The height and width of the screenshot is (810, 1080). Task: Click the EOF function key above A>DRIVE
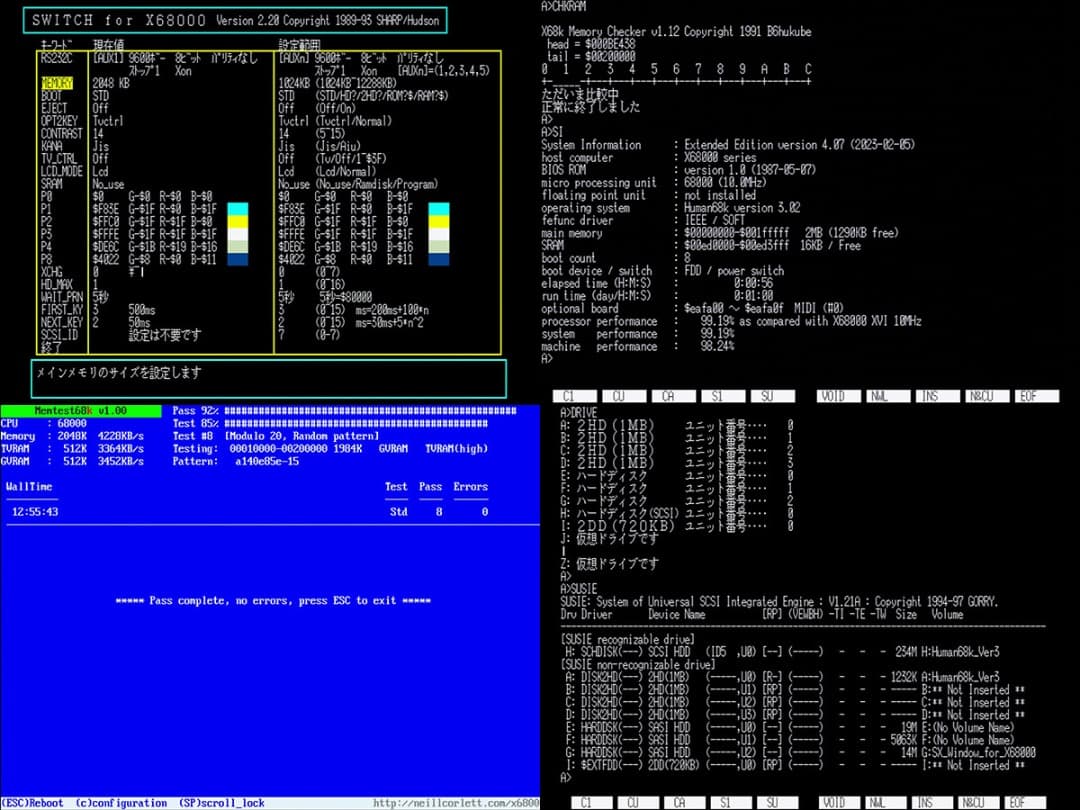(1037, 396)
